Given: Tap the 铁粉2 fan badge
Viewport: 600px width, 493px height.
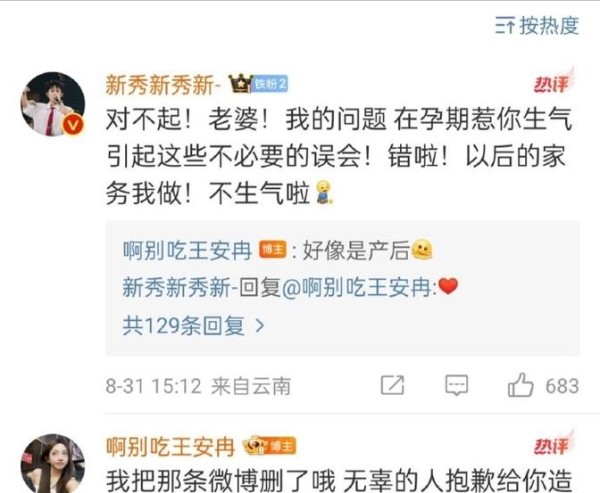Looking at the screenshot, I should [x=270, y=84].
